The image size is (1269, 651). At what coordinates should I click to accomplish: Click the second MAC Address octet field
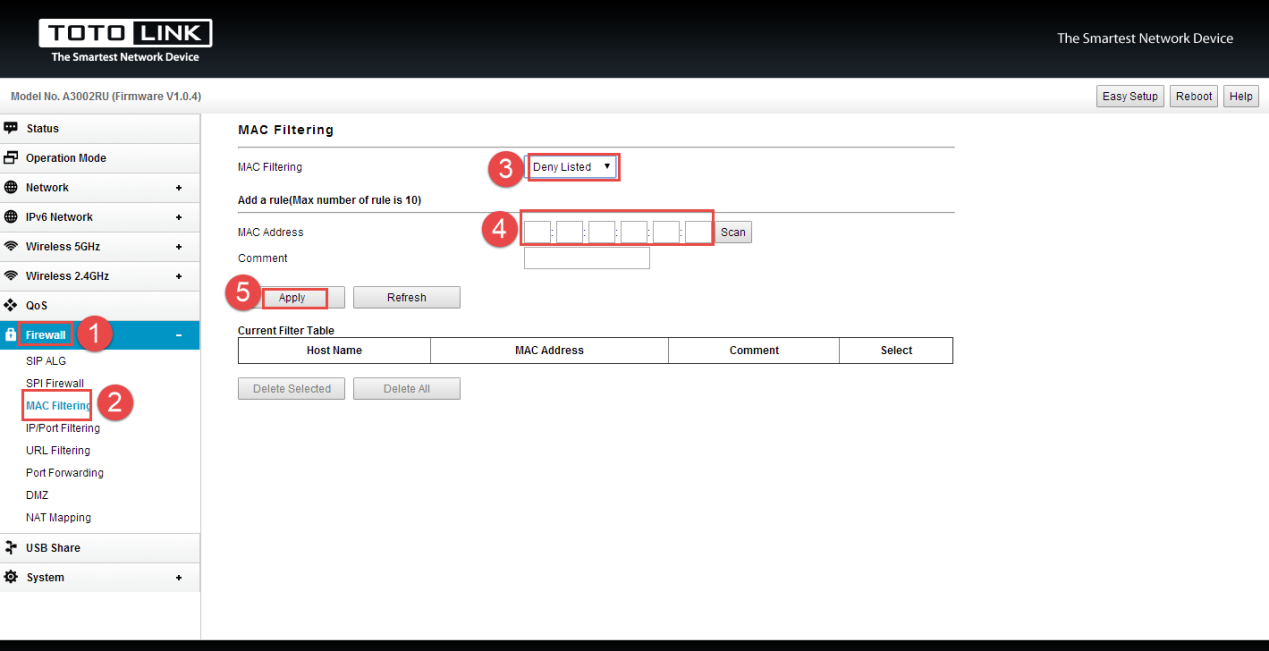tap(570, 232)
